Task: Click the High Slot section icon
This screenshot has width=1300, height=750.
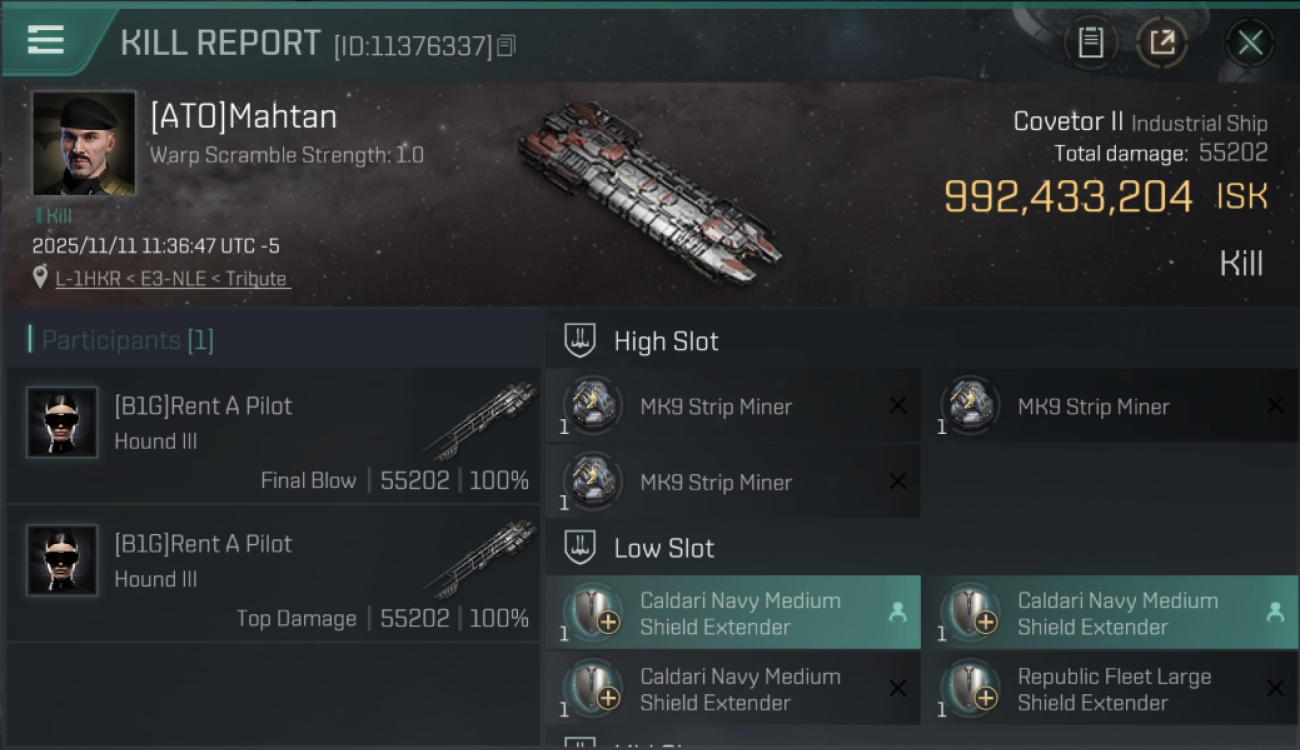Action: 580,341
